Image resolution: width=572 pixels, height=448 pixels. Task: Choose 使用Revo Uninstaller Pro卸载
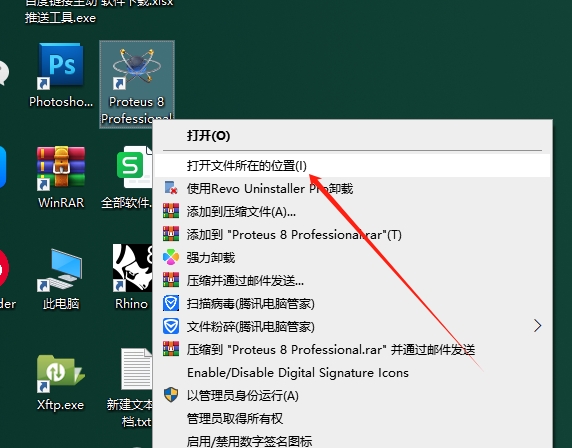pyautogui.click(x=352, y=189)
